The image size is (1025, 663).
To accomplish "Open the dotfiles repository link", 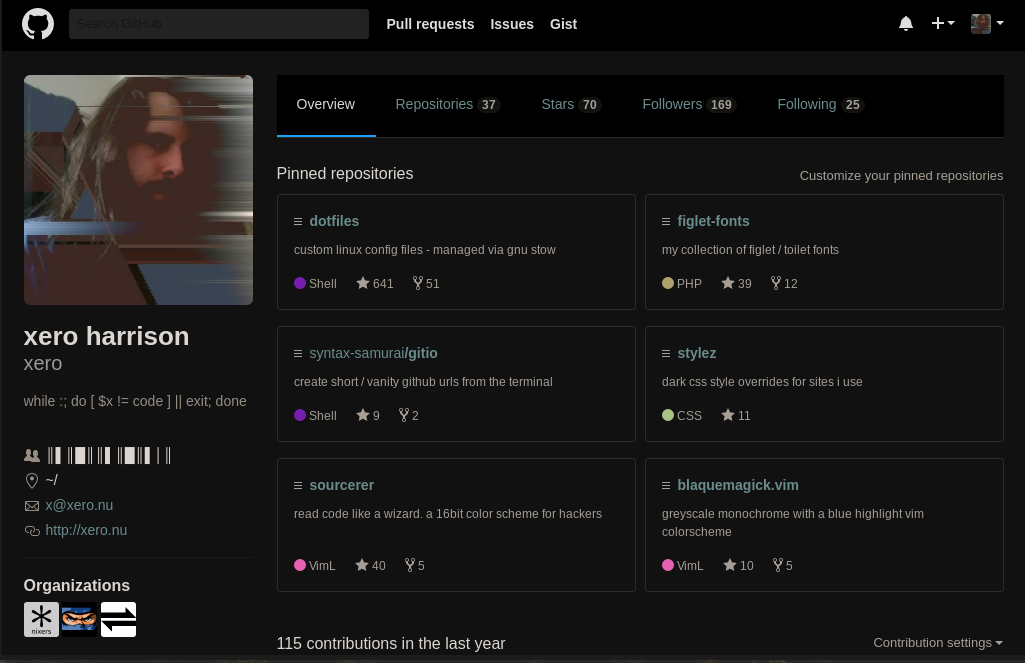I will click(x=334, y=221).
